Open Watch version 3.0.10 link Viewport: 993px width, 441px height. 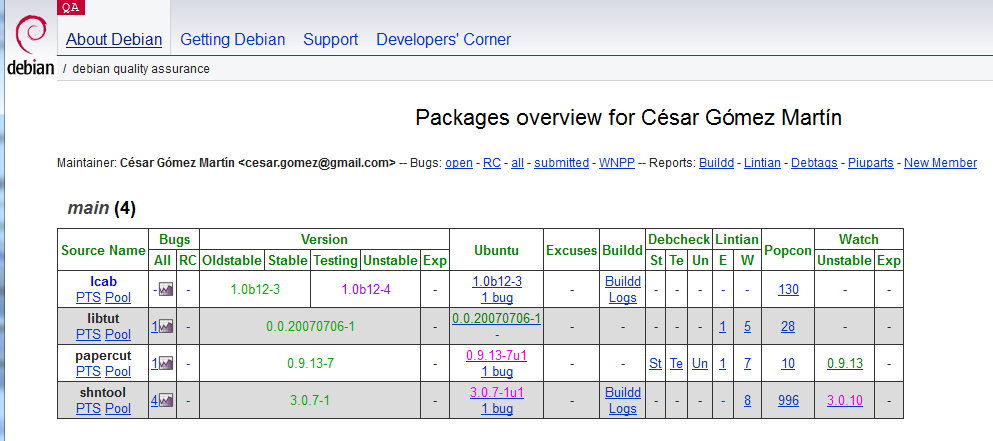(845, 400)
